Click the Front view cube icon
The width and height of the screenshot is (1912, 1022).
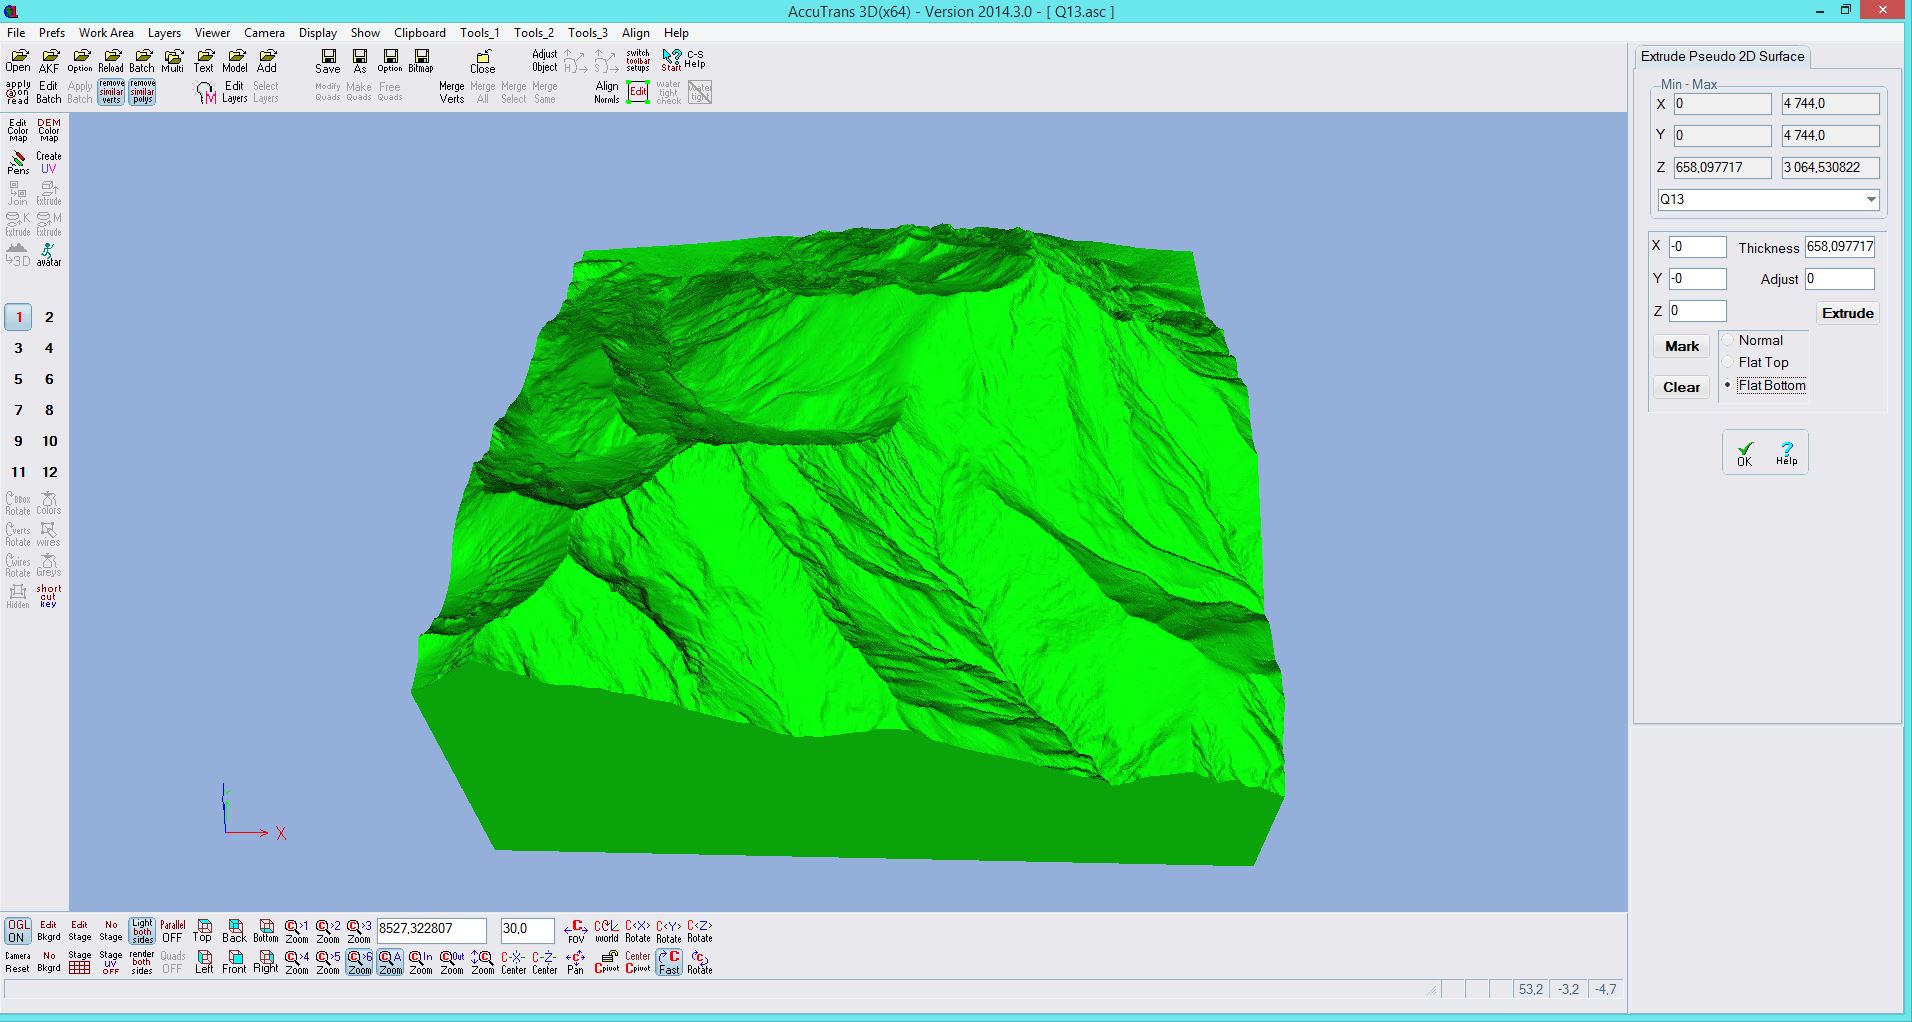pyautogui.click(x=234, y=962)
